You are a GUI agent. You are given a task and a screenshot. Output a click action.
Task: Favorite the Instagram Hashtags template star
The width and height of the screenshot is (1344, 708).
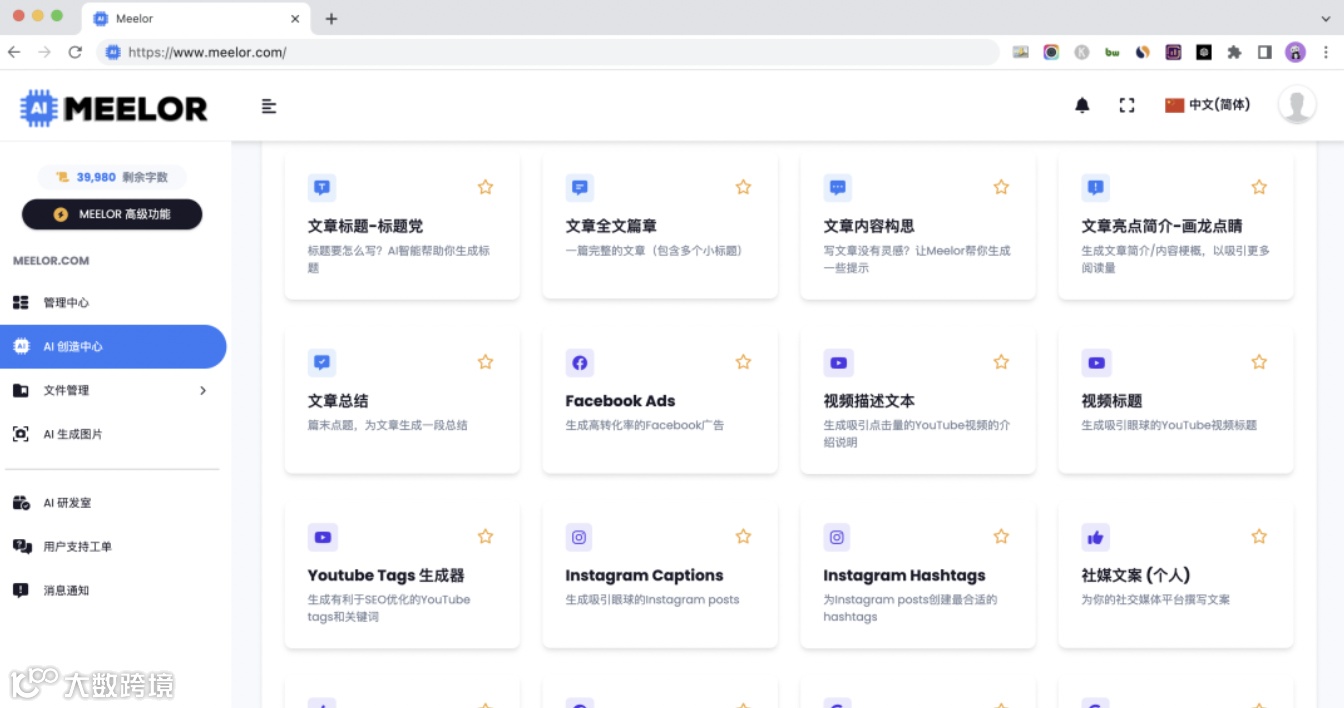(1001, 537)
